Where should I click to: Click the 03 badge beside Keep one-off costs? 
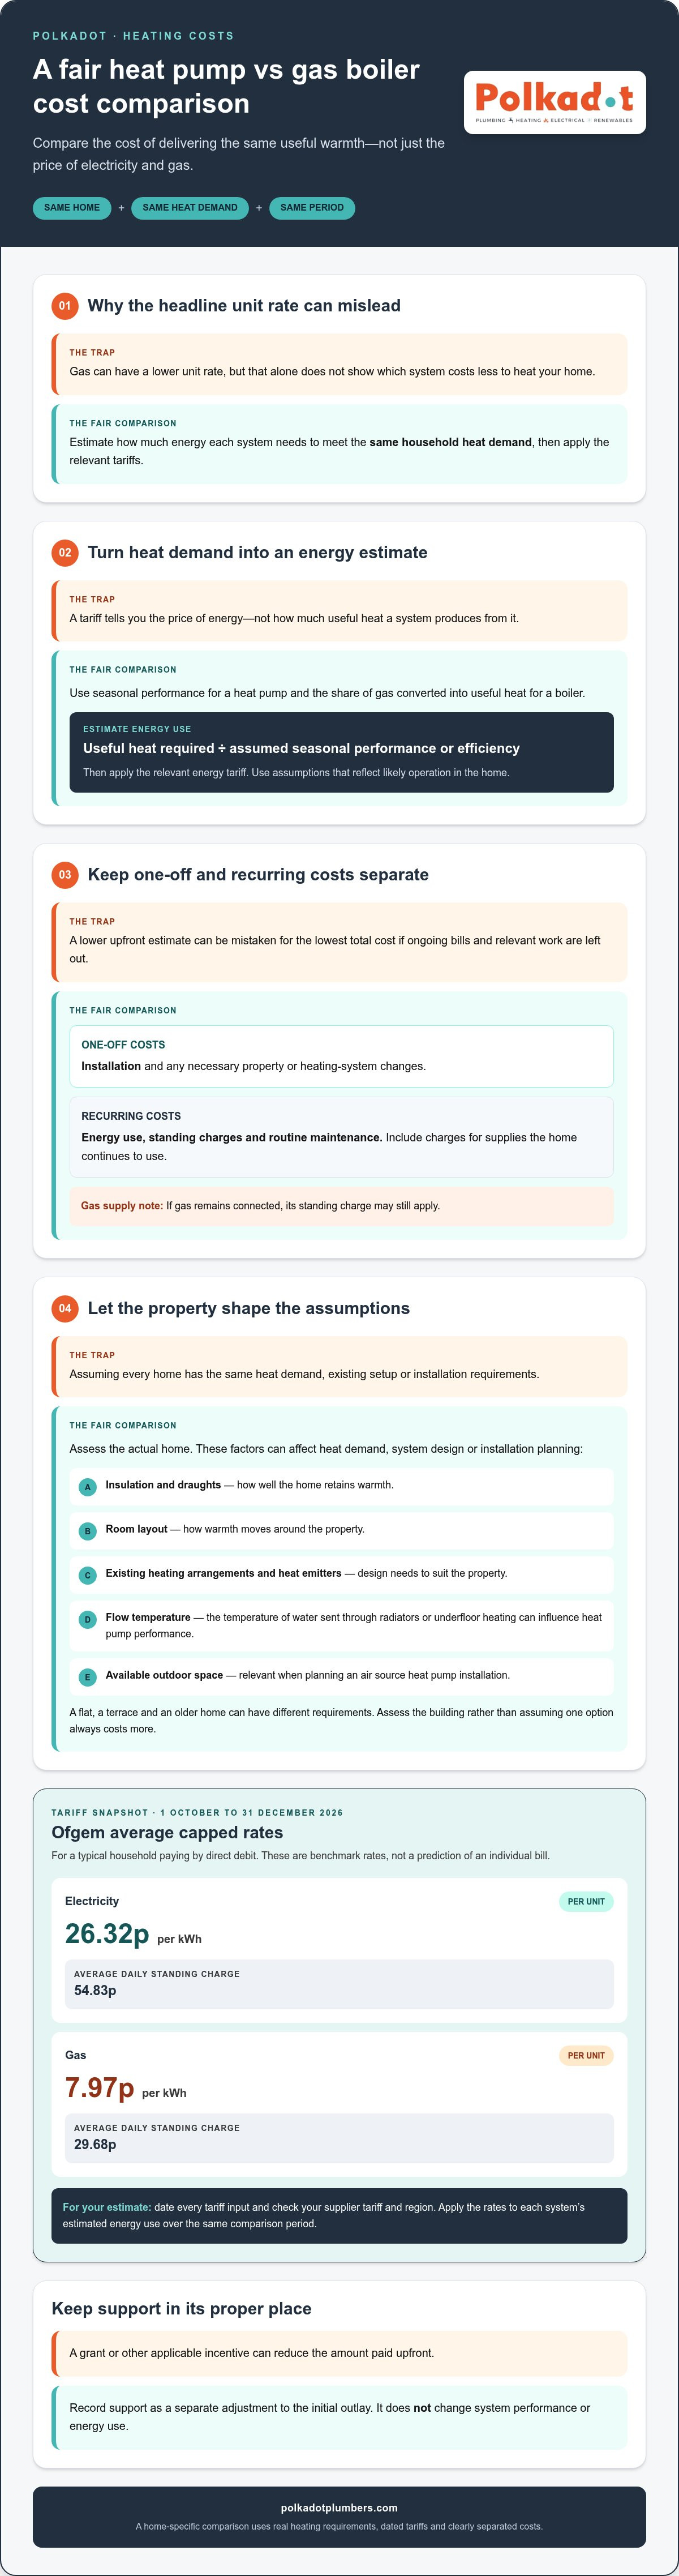tap(65, 875)
